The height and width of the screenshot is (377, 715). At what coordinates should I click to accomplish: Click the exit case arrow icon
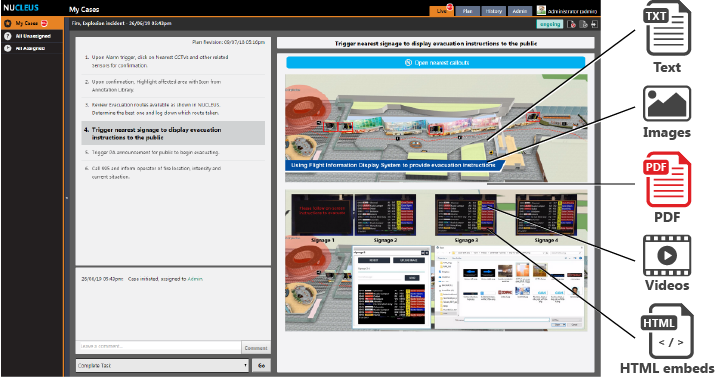point(594,24)
